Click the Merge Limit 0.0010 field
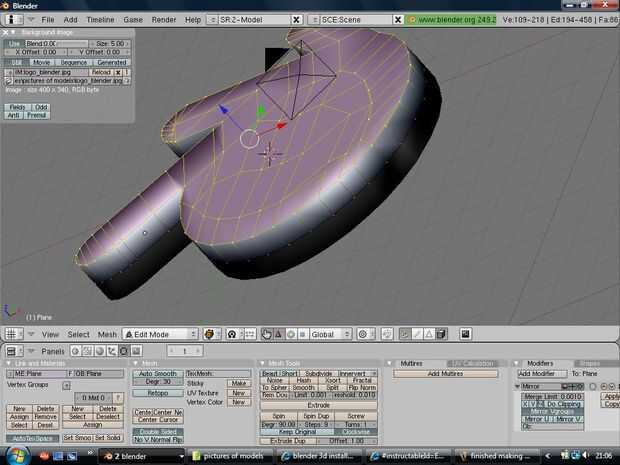 [552, 397]
